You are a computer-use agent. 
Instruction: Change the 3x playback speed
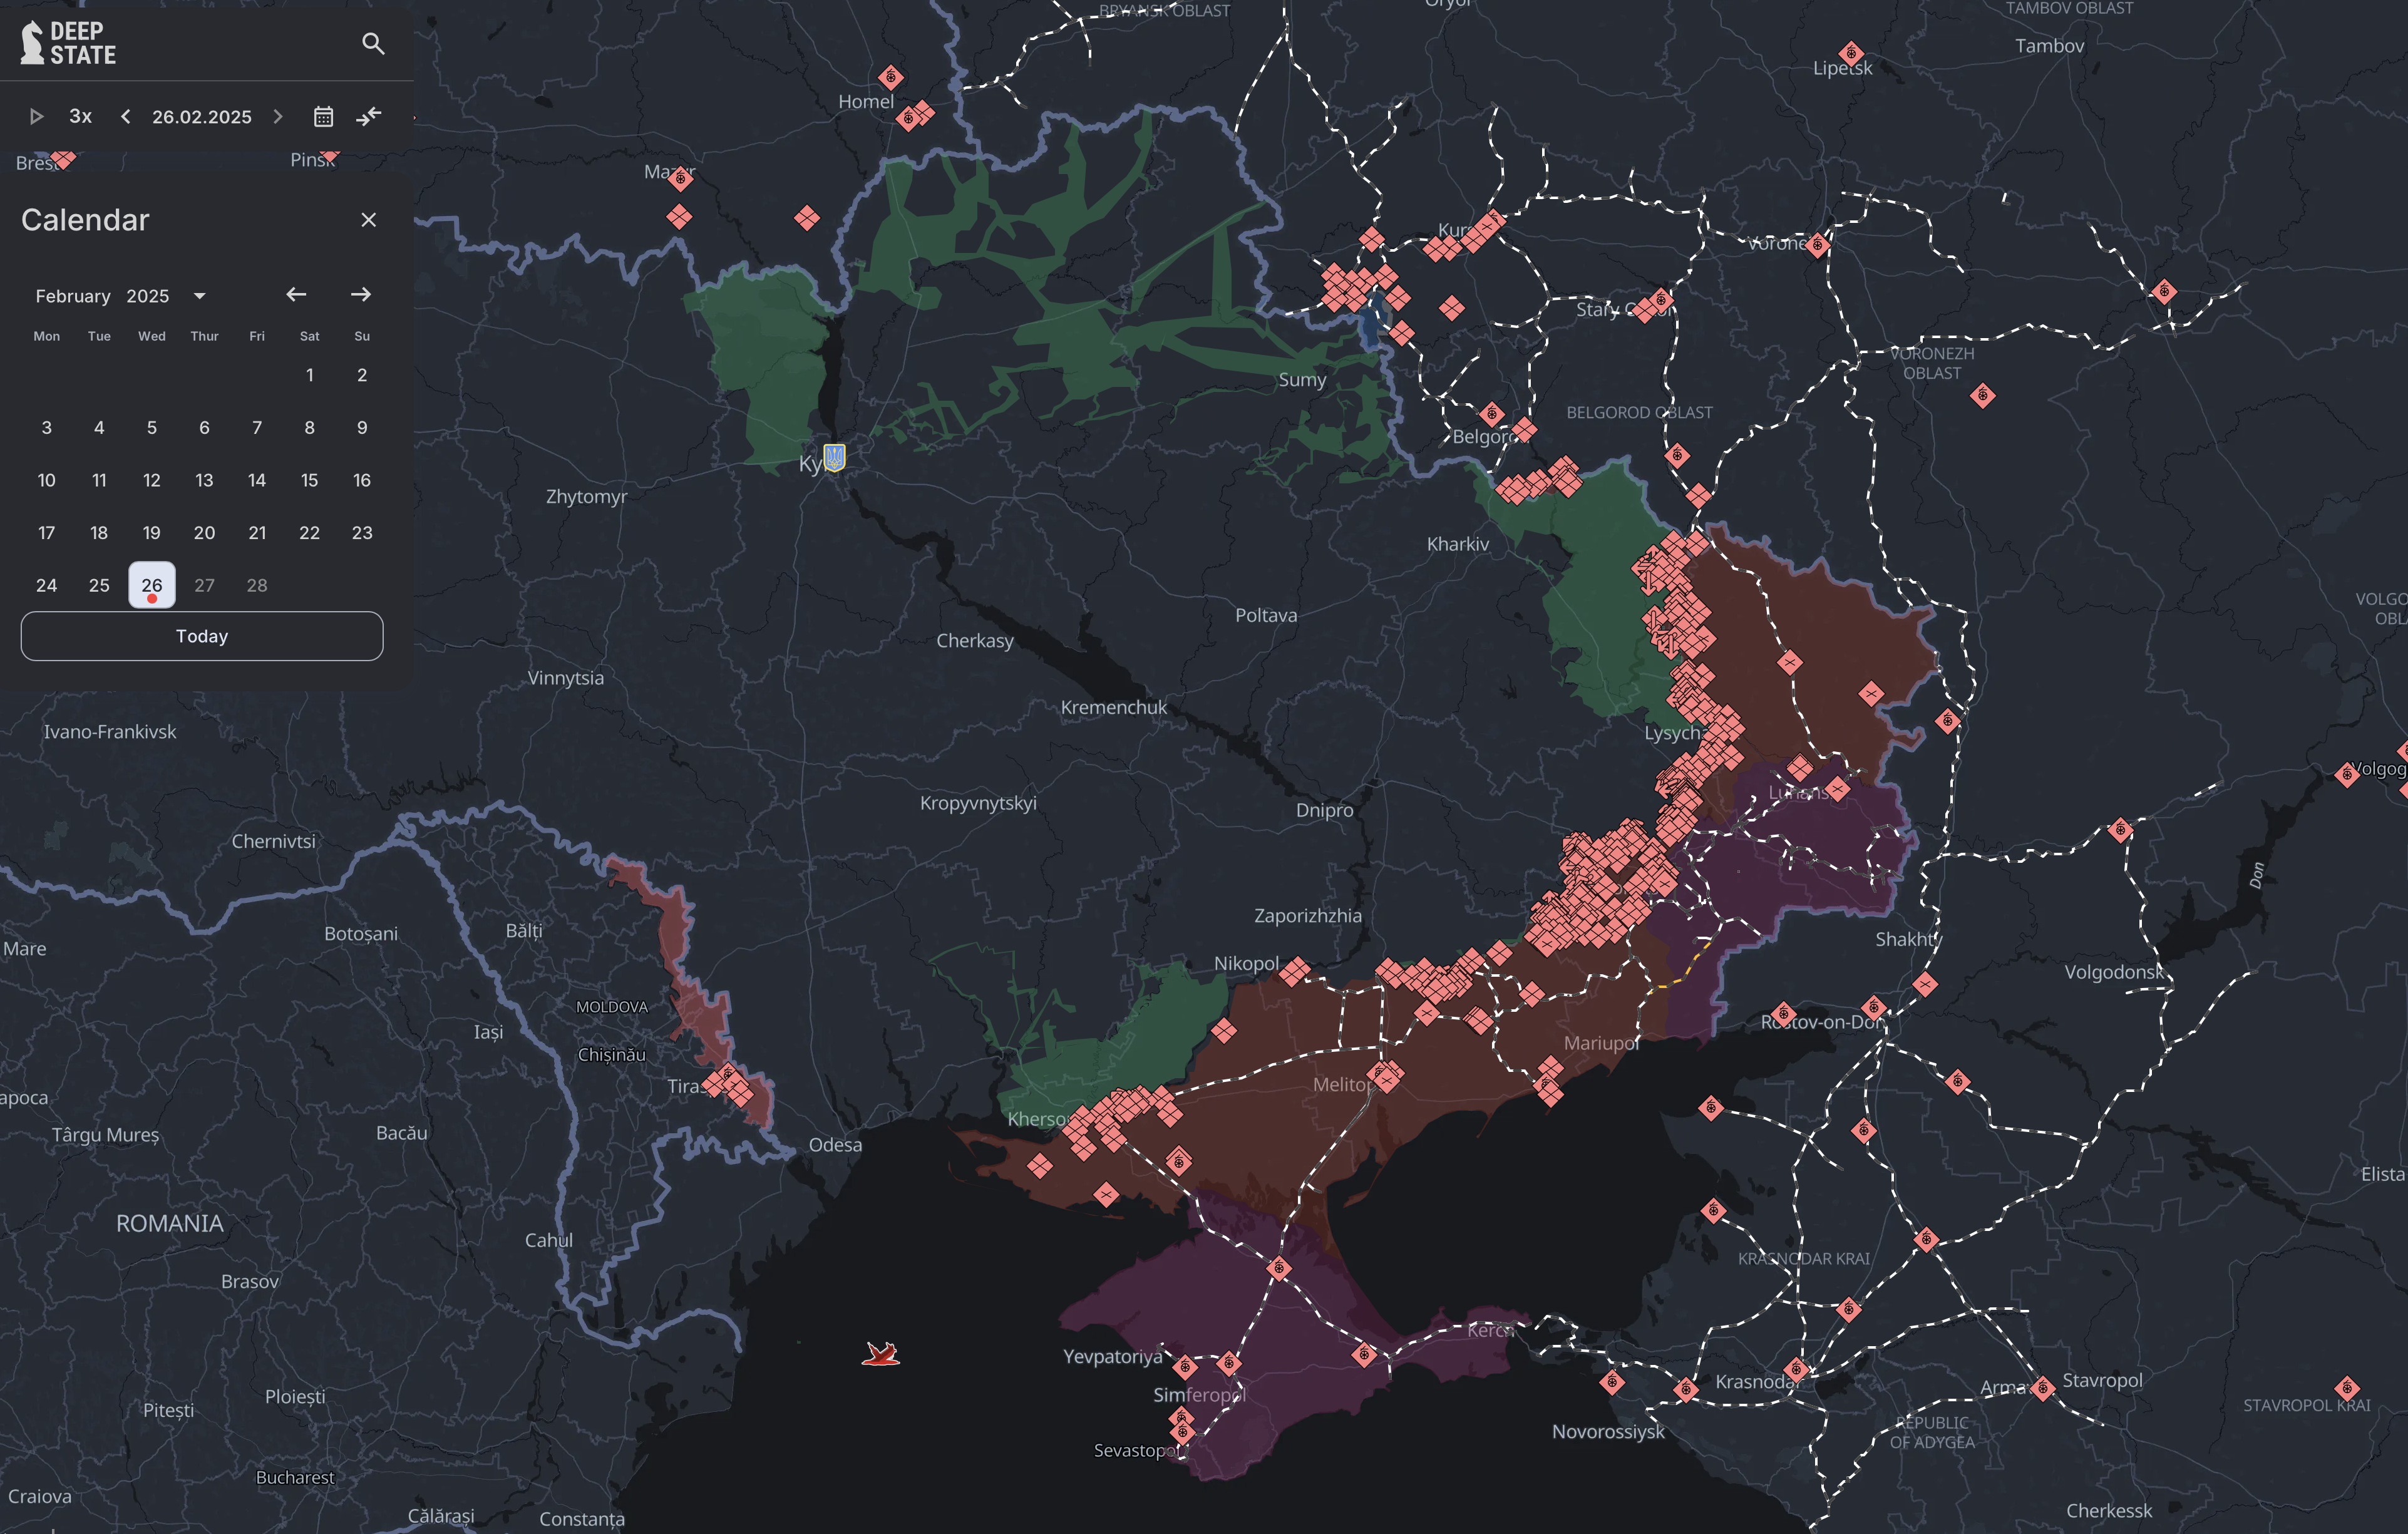81,116
